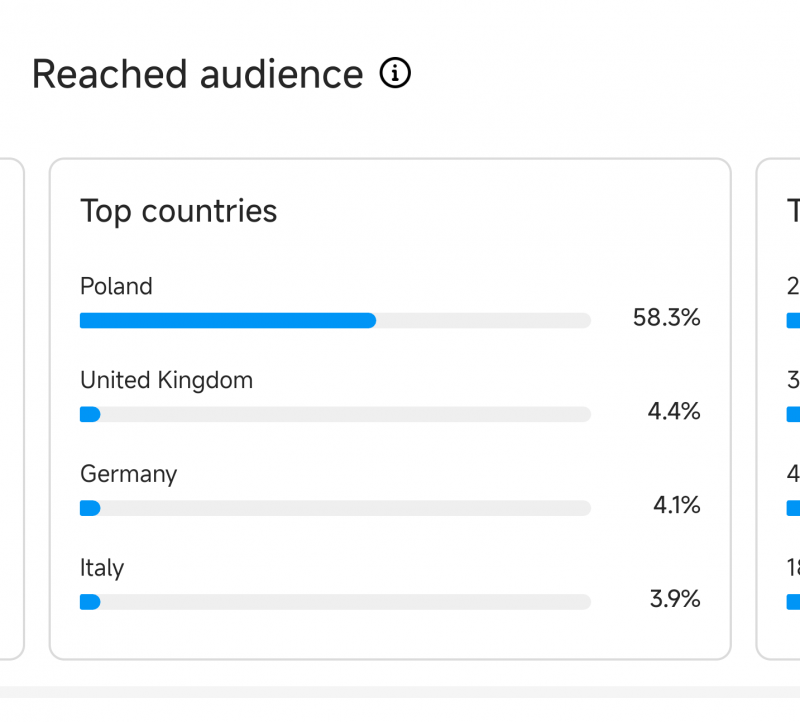The image size is (800, 722).
Task: Click the bottom blue bar in the right-edge card
Action: (x=793, y=602)
